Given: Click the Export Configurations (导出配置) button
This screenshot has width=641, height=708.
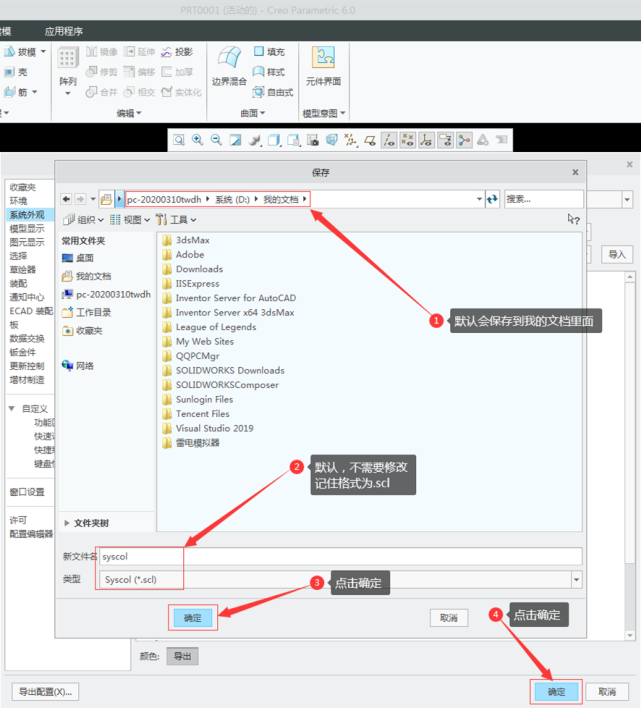Looking at the screenshot, I should click(45, 692).
